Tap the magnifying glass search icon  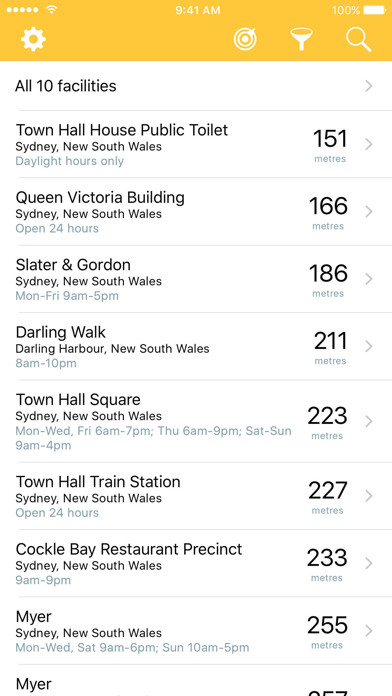coord(359,40)
